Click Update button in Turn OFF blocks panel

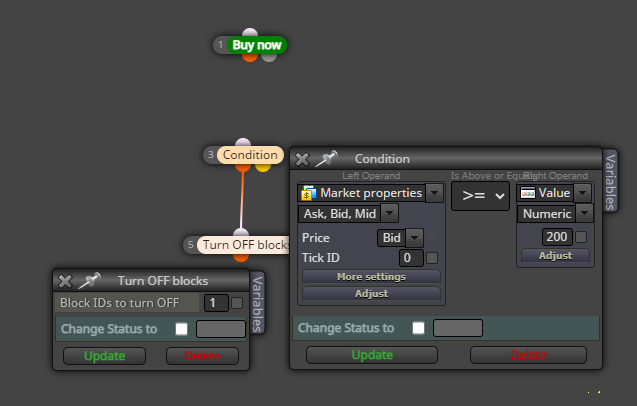coord(104,356)
